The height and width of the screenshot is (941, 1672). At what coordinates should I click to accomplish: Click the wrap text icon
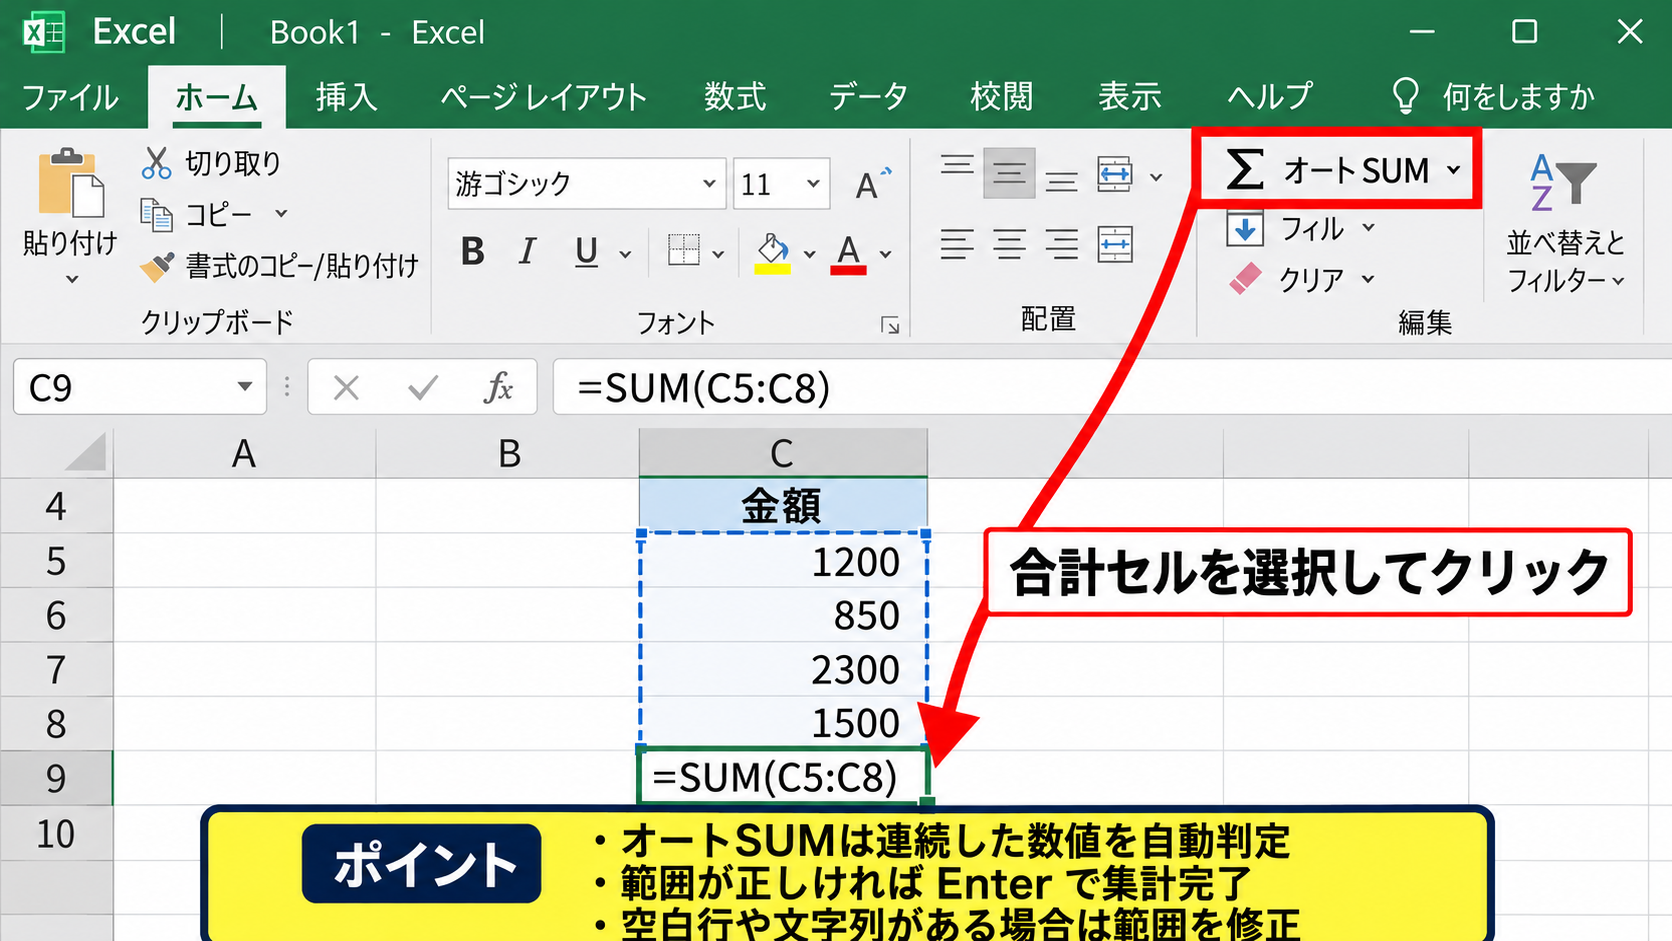(1114, 175)
